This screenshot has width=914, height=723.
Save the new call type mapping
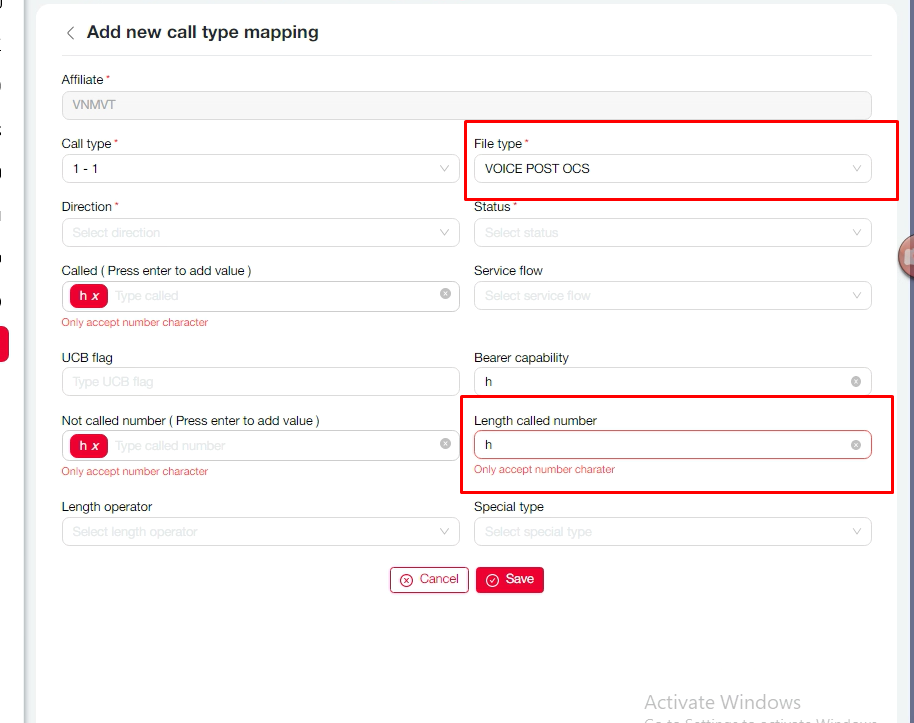510,580
